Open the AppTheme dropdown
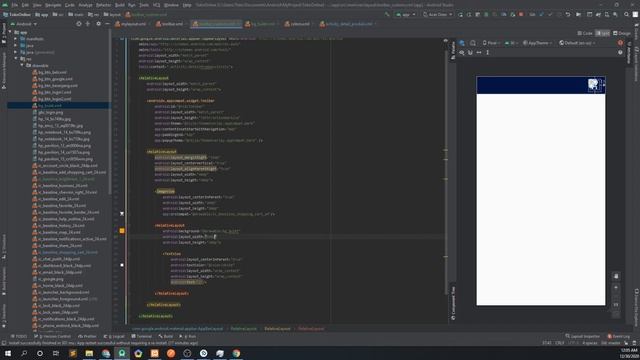 point(537,43)
